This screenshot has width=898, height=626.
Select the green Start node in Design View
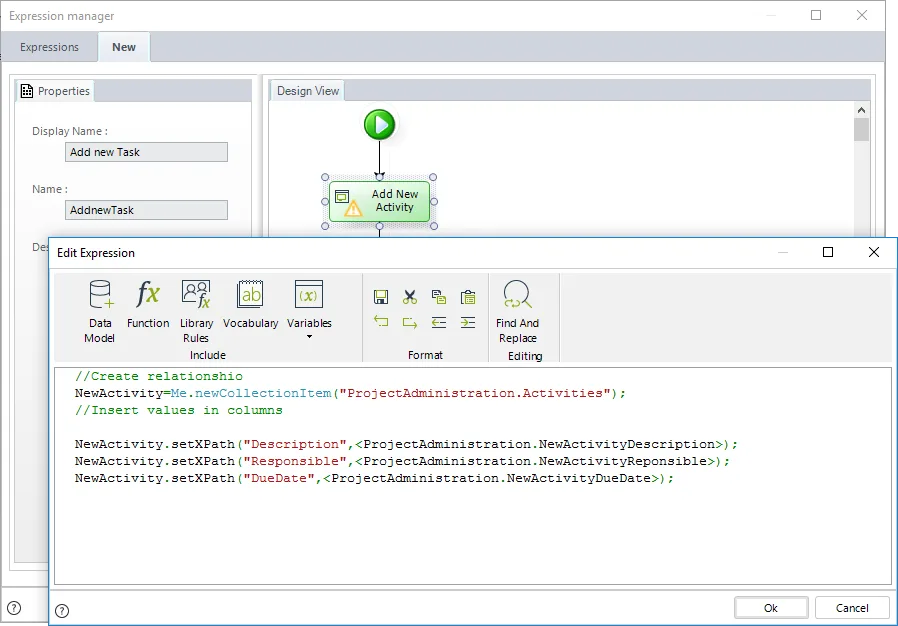pyautogui.click(x=379, y=124)
